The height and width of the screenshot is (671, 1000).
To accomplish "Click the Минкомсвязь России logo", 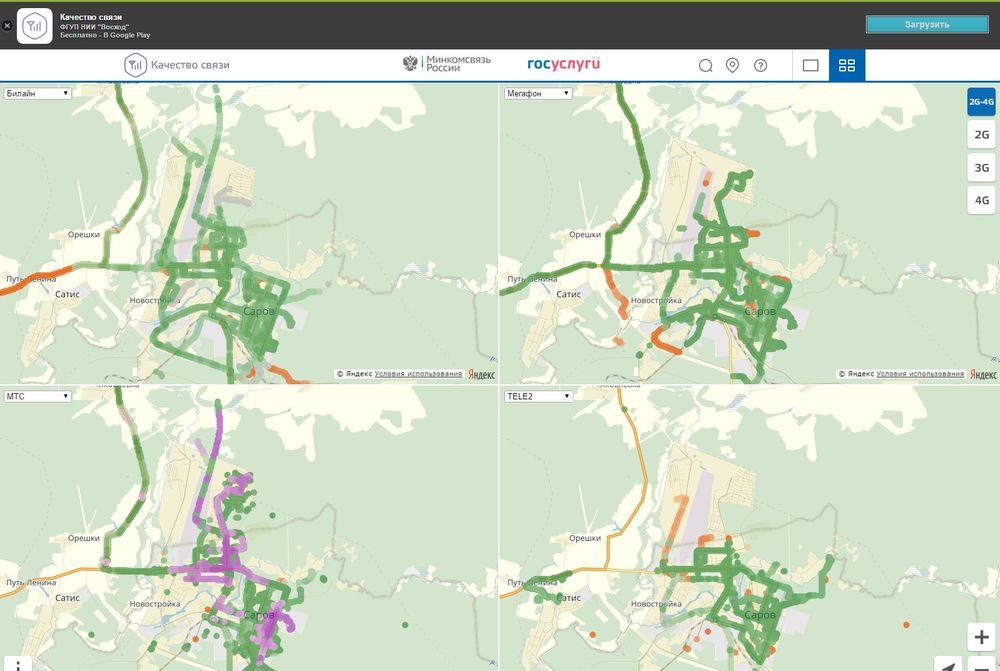I will tap(447, 65).
